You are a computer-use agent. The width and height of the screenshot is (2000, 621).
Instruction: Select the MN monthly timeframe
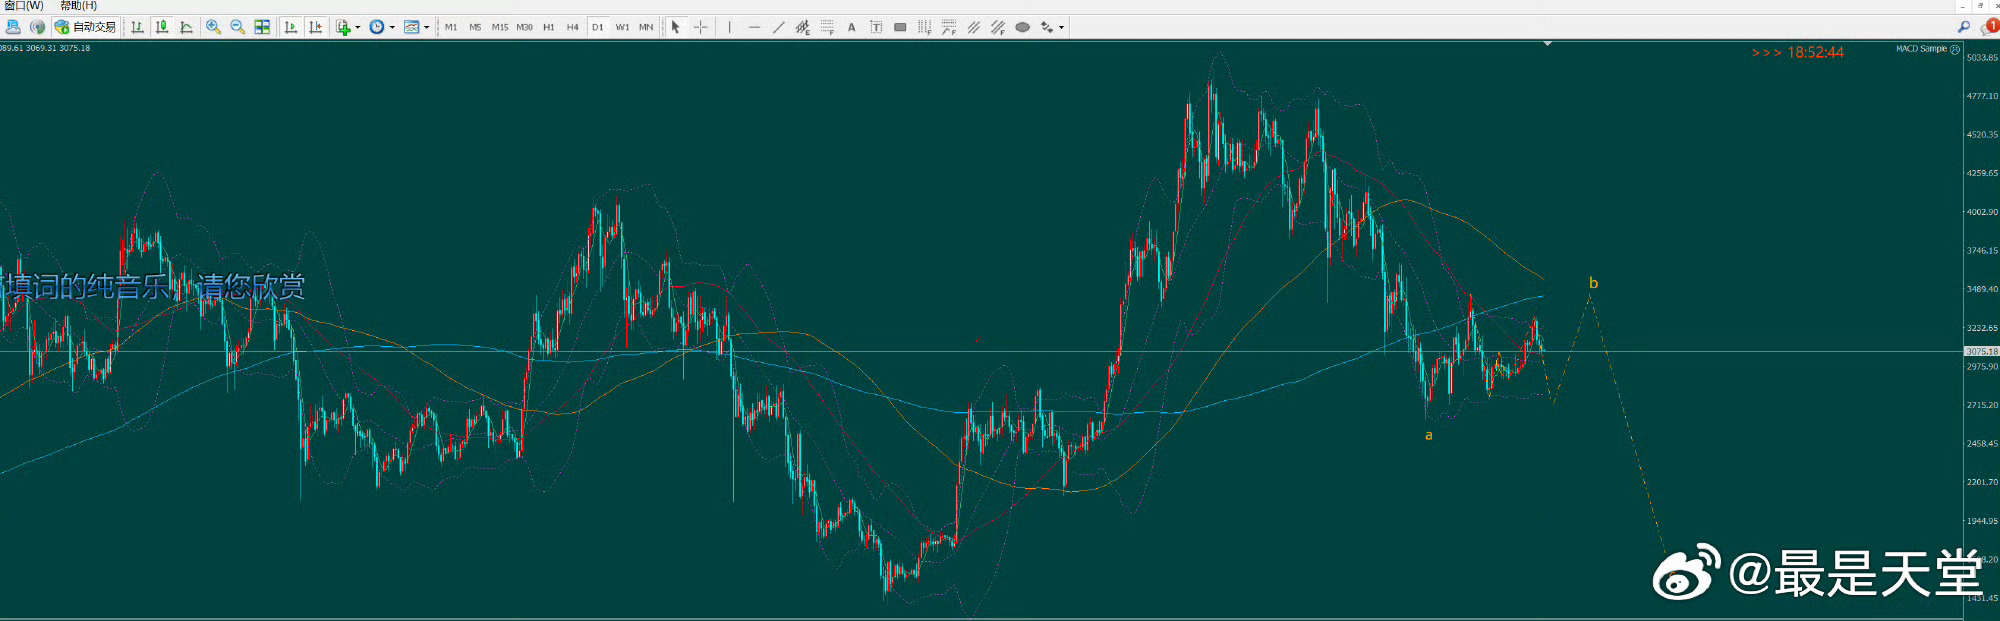point(646,27)
